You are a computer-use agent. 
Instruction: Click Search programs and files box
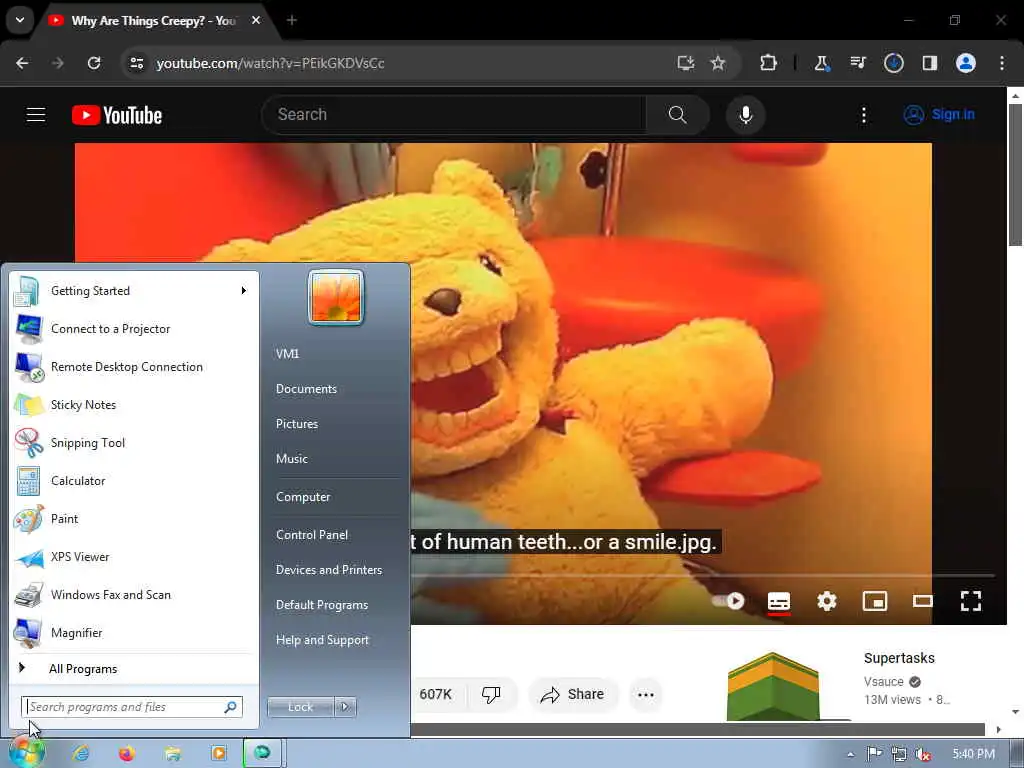(133, 707)
